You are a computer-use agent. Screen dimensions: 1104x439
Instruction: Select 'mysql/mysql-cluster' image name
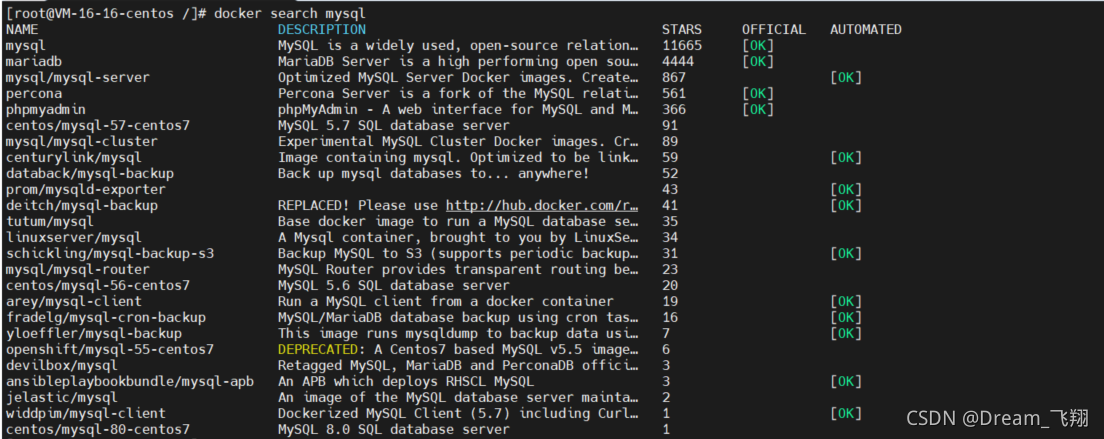[x=81, y=141]
